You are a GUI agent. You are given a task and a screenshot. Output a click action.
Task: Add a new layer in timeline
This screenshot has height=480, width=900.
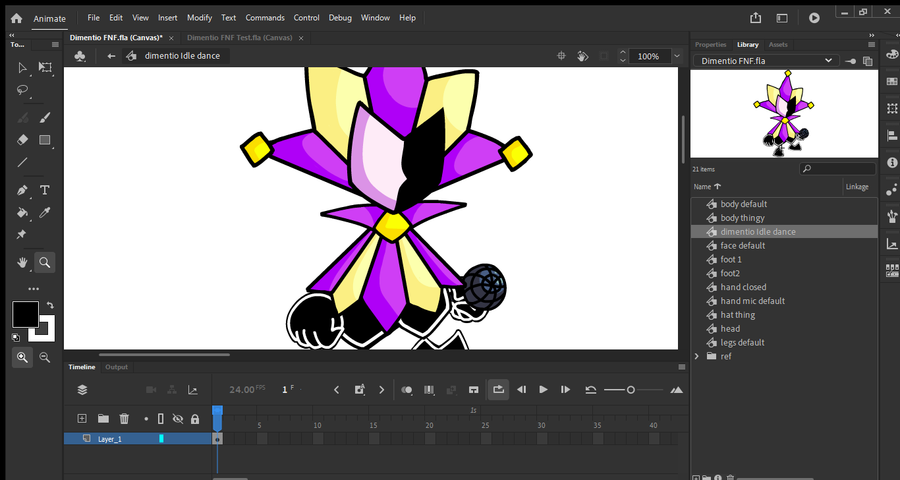pyautogui.click(x=82, y=419)
